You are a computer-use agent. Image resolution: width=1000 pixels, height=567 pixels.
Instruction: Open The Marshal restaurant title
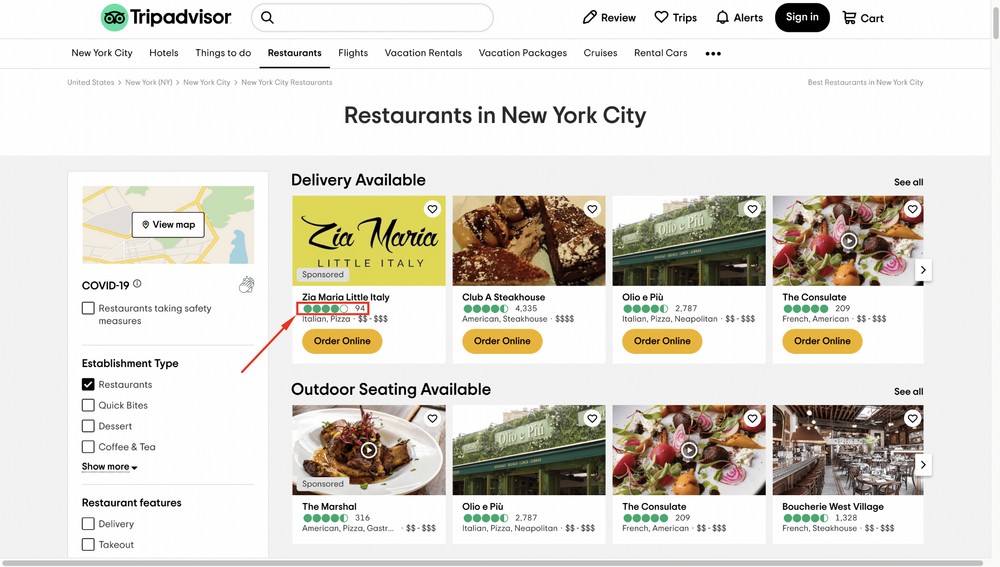(329, 506)
